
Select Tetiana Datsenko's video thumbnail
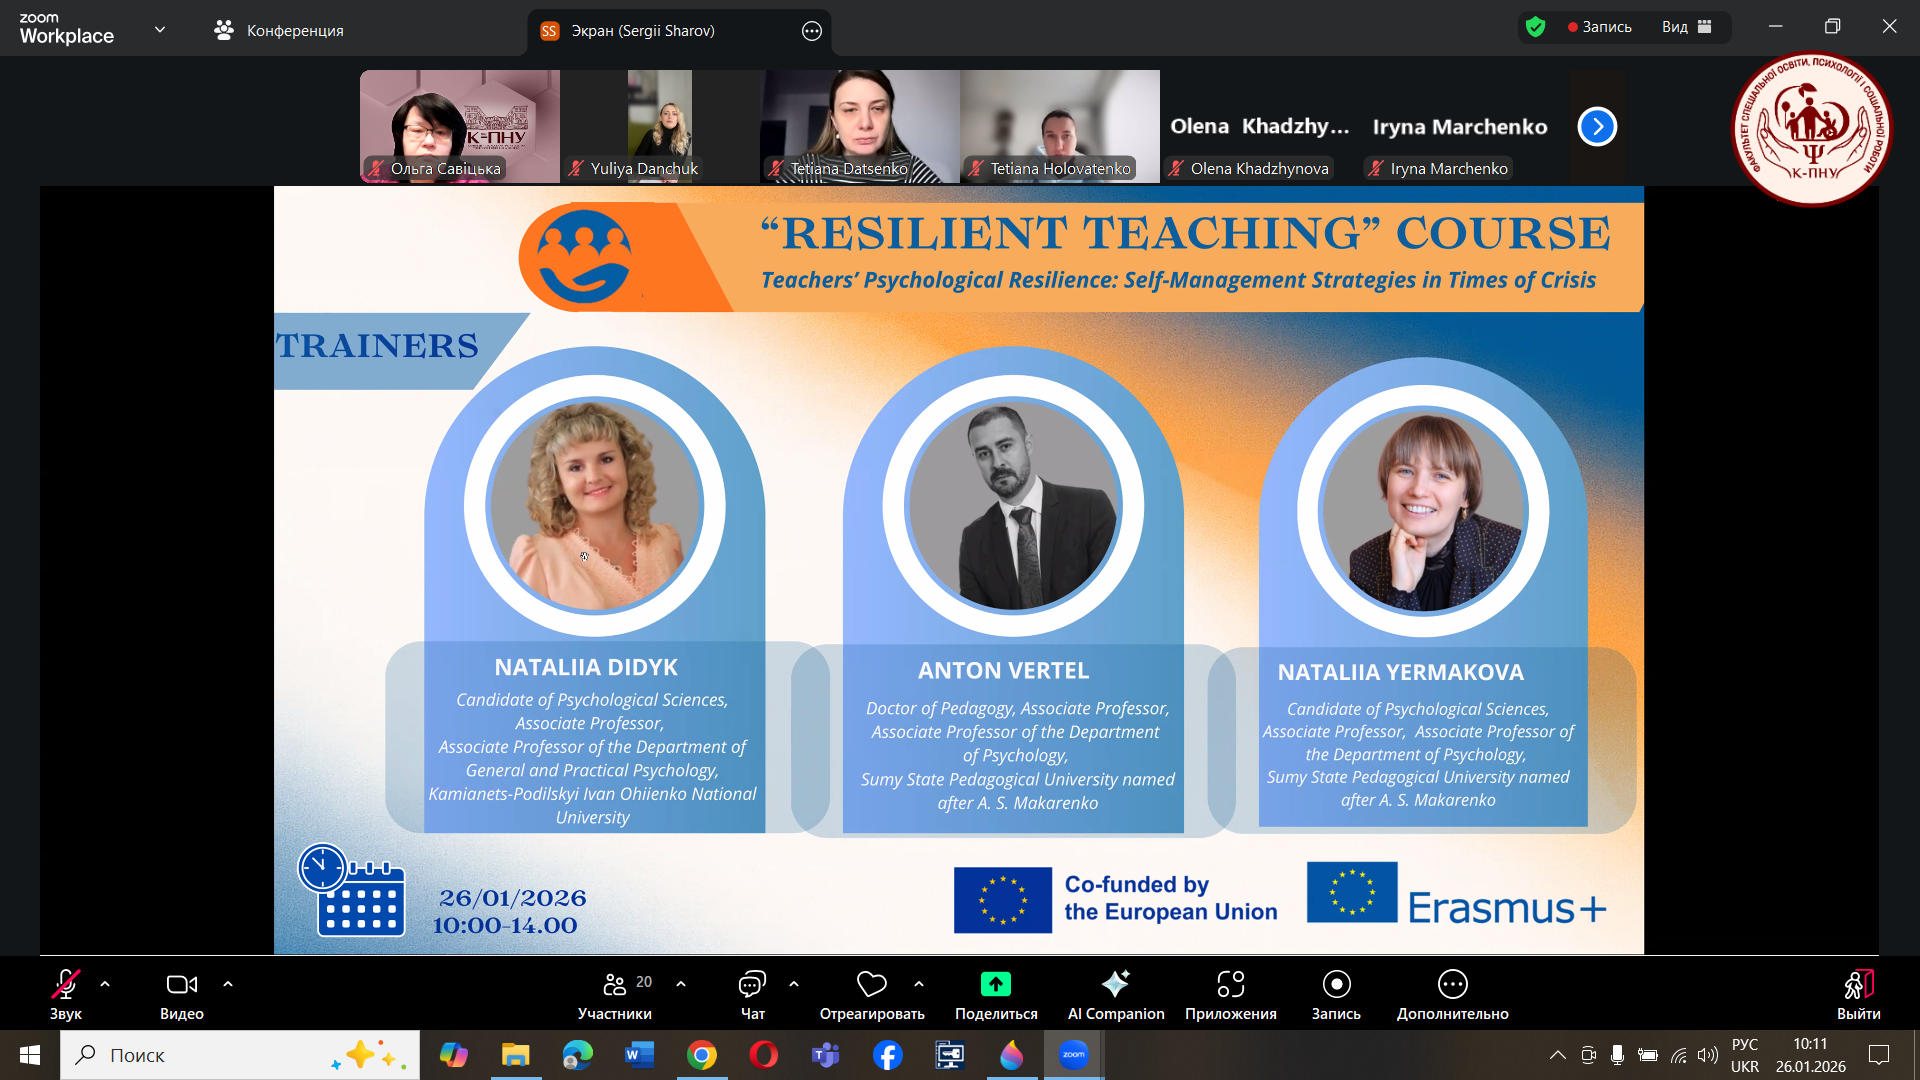point(860,125)
